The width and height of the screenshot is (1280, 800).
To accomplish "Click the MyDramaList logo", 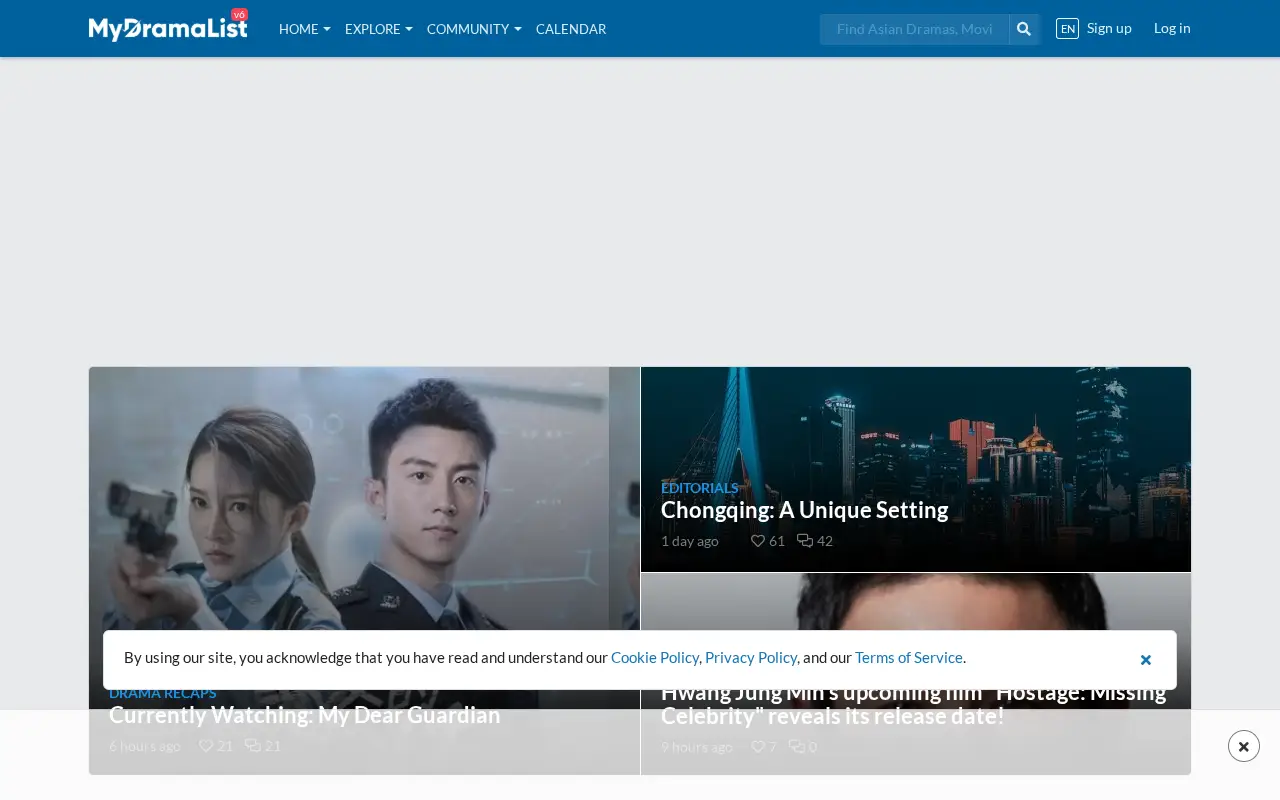I will click(168, 27).
